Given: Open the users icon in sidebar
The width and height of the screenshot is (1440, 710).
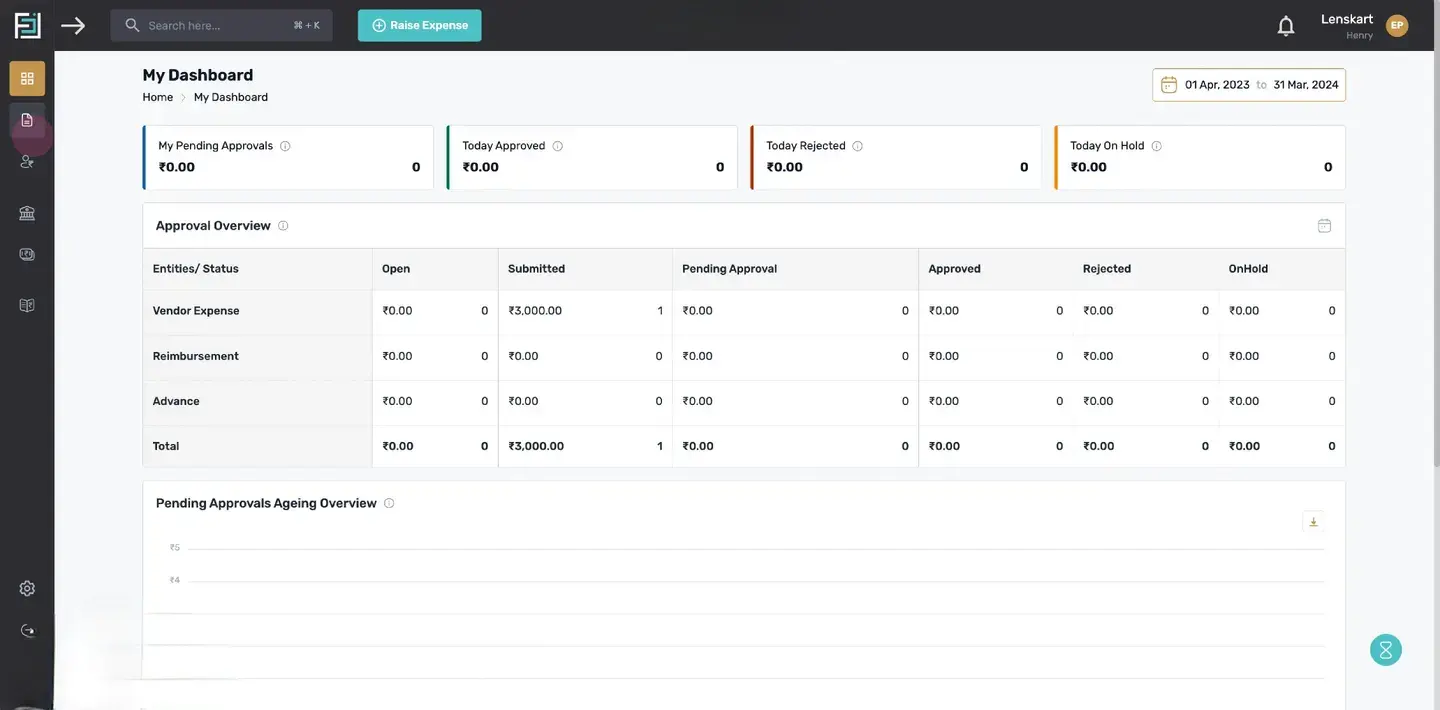Looking at the screenshot, I should 27,161.
